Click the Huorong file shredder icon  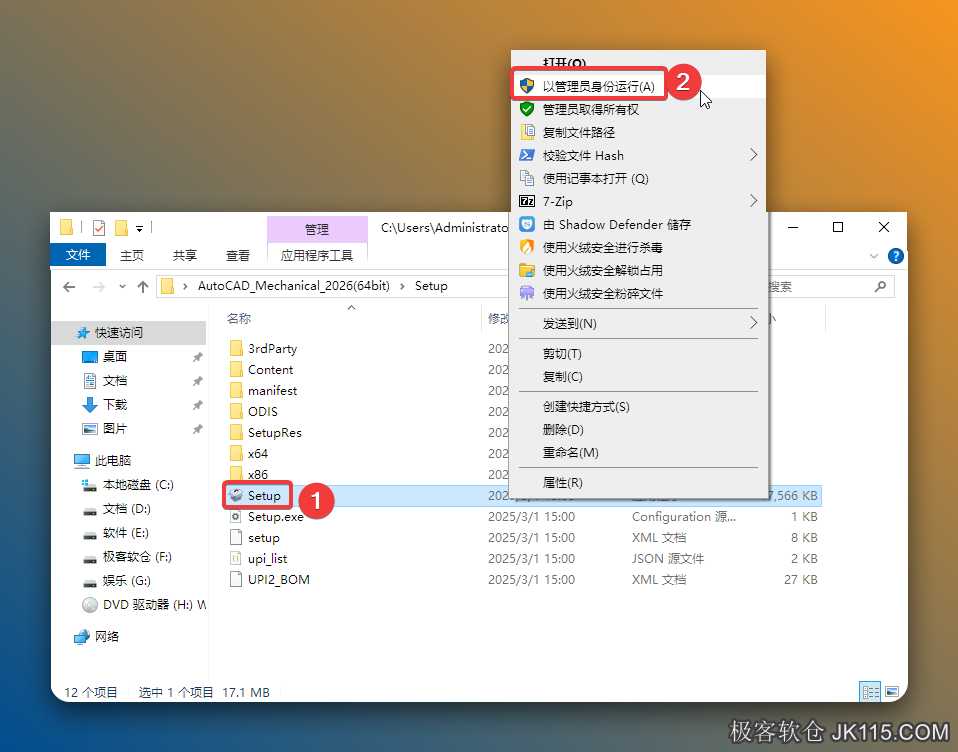(x=527, y=293)
